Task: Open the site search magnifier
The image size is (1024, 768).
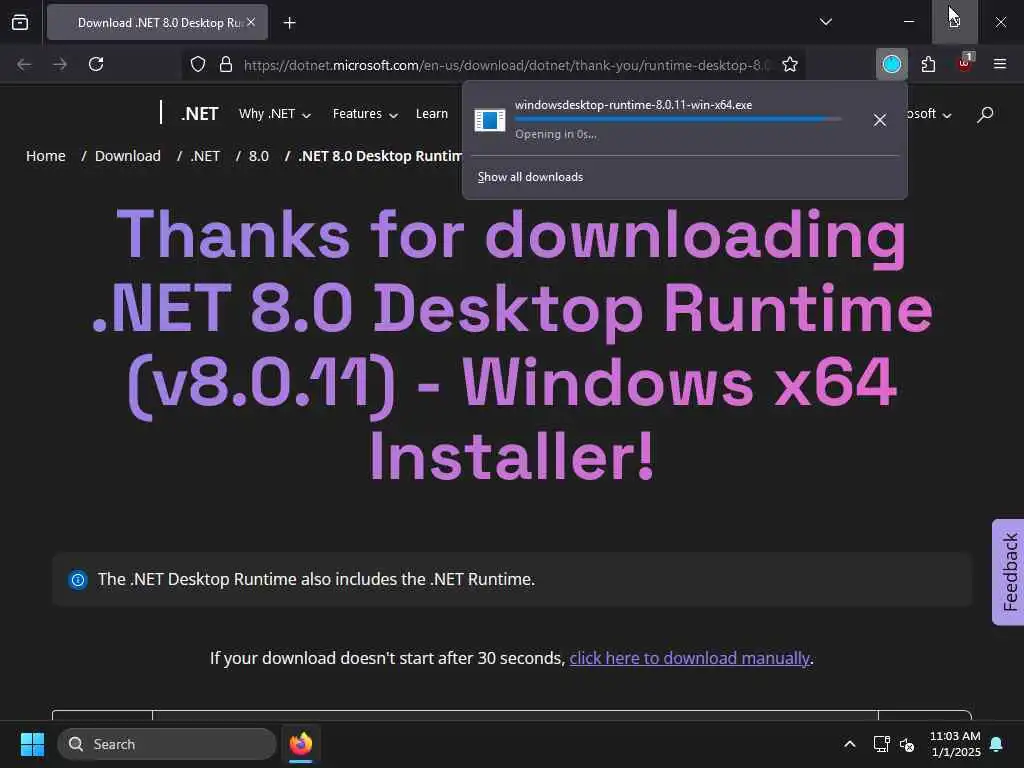Action: [x=985, y=114]
